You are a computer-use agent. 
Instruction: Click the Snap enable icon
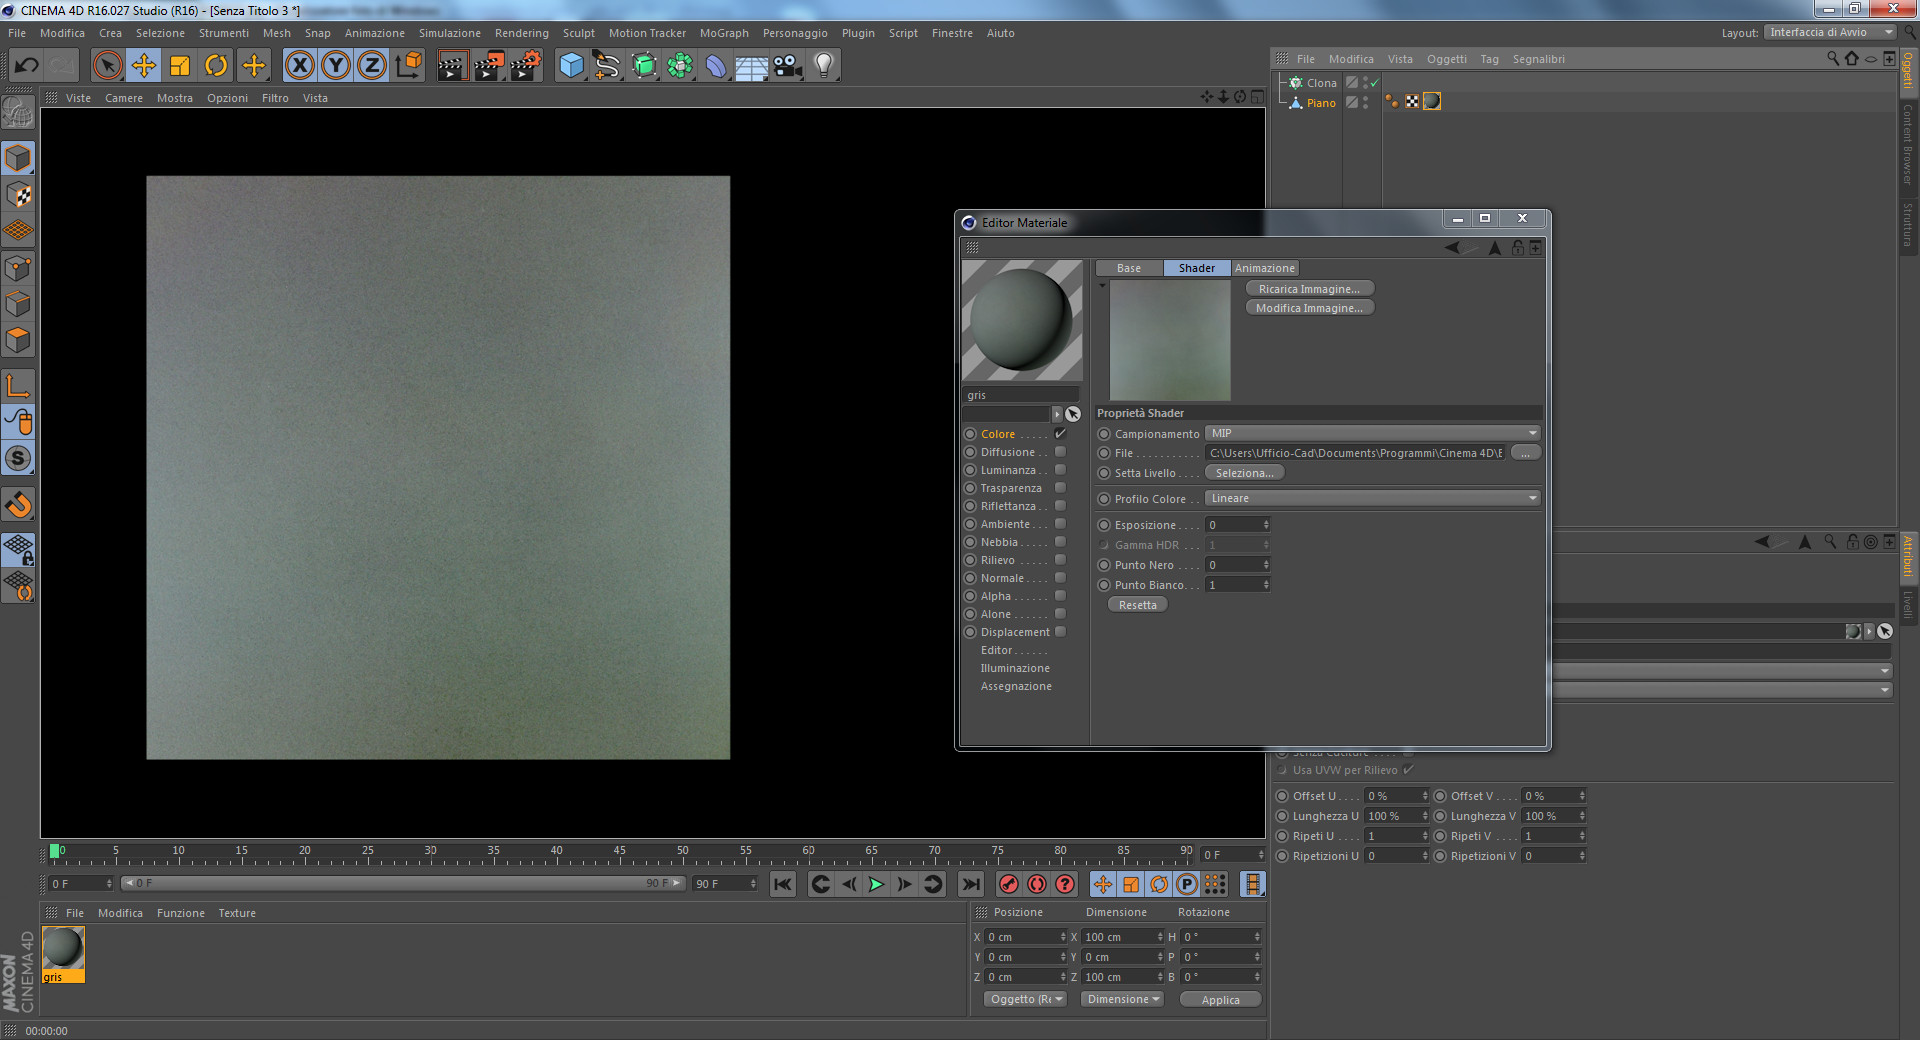[x=18, y=459]
